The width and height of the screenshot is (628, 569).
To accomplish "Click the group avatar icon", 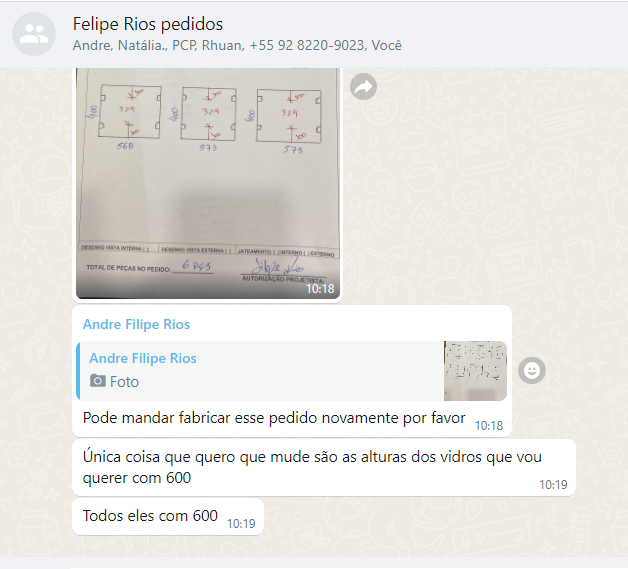I will click(x=34, y=34).
